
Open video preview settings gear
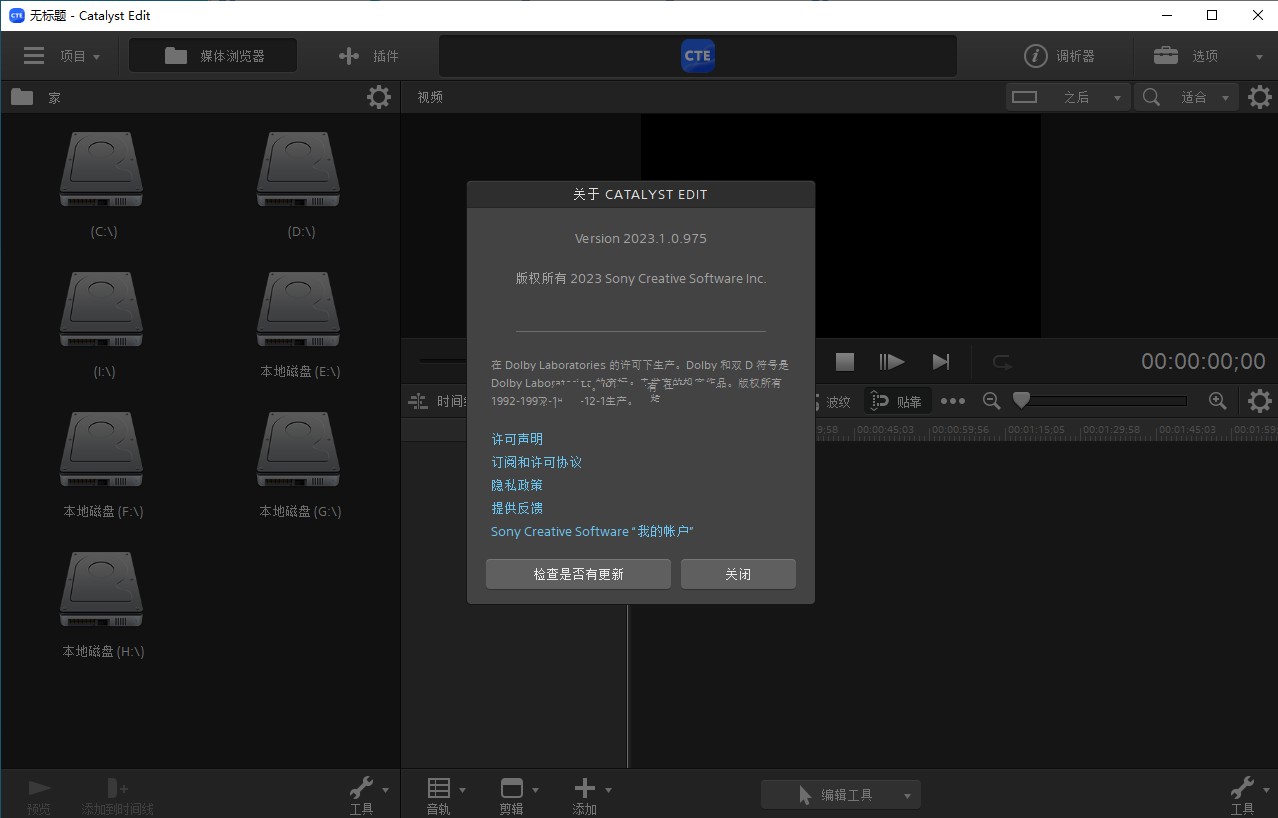point(1260,97)
